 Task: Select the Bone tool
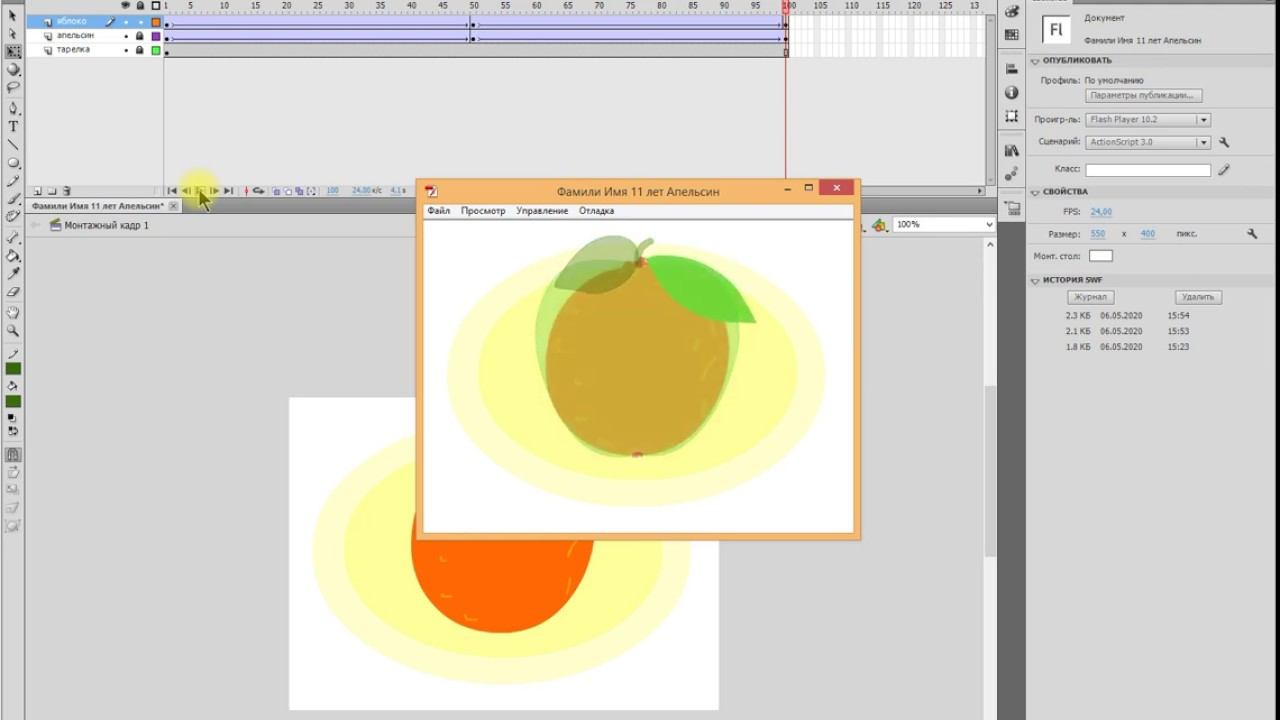pyautogui.click(x=13, y=238)
